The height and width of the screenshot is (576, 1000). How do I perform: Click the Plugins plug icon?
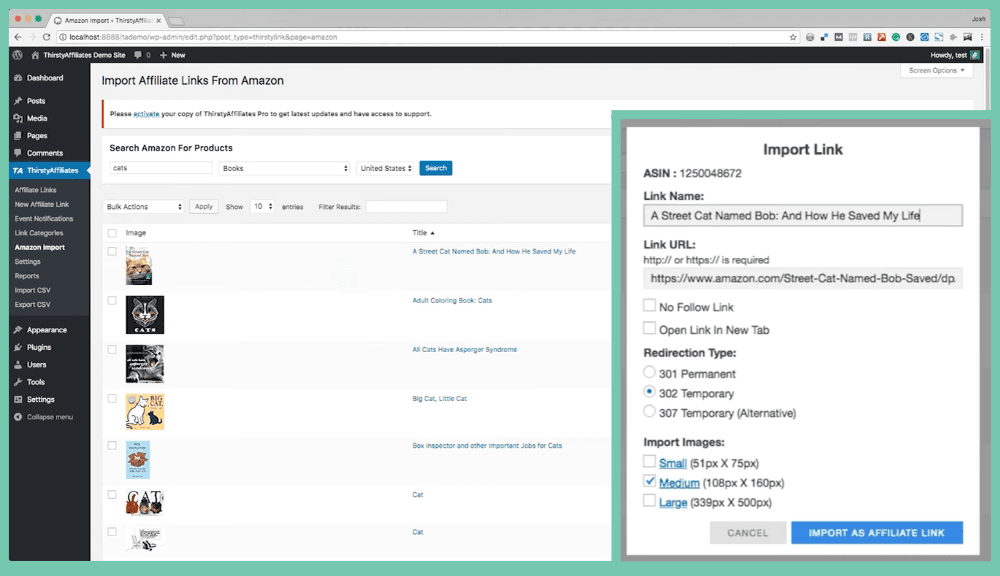(x=18, y=347)
